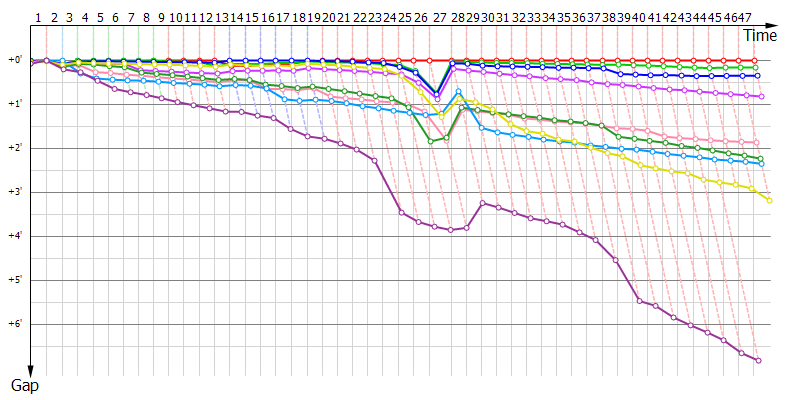Select the +5' gap label
Image resolution: width=800 pixels, height=400 pixels.
coord(15,280)
